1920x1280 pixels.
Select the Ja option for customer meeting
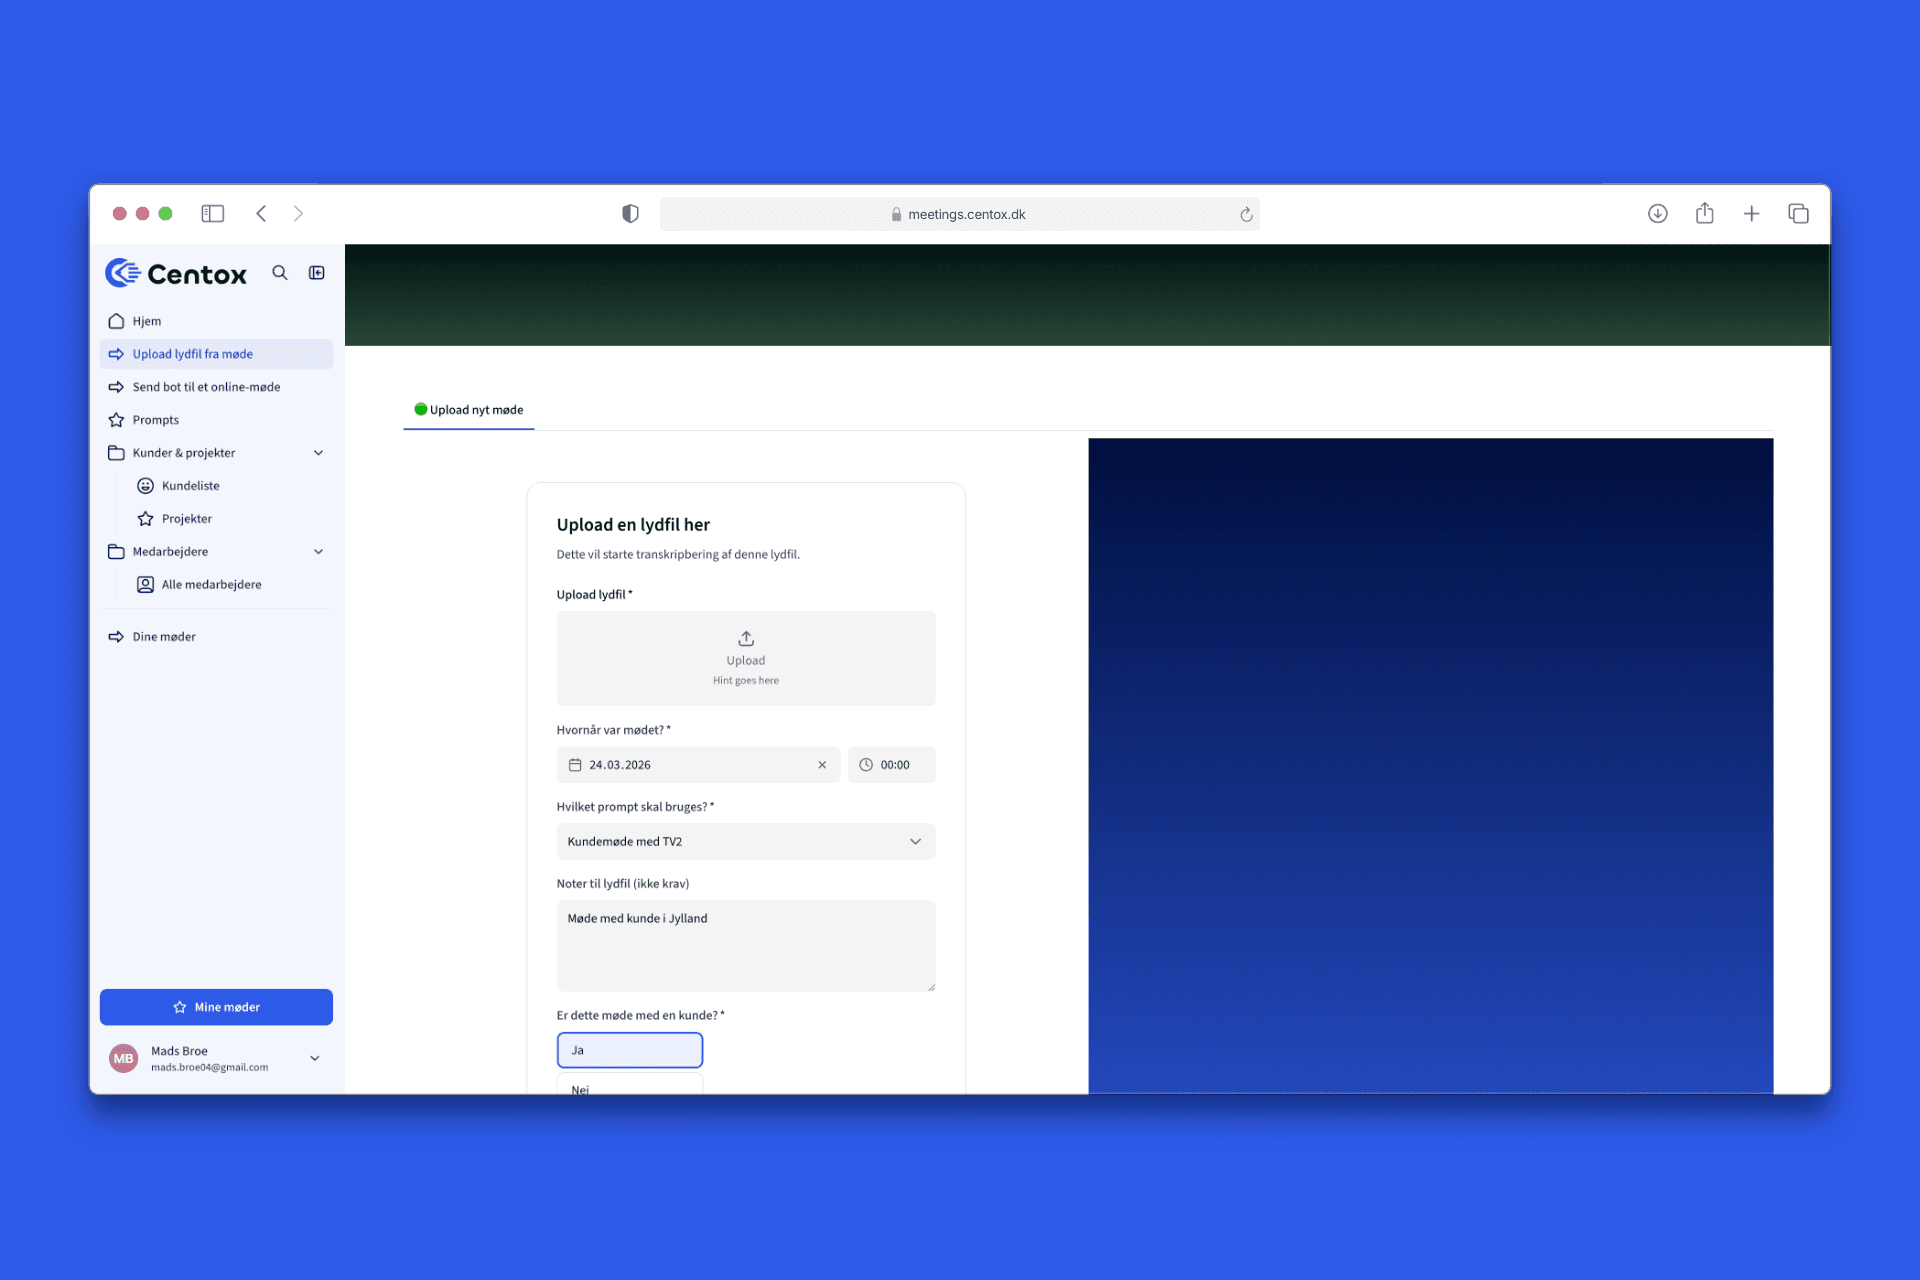(630, 1050)
